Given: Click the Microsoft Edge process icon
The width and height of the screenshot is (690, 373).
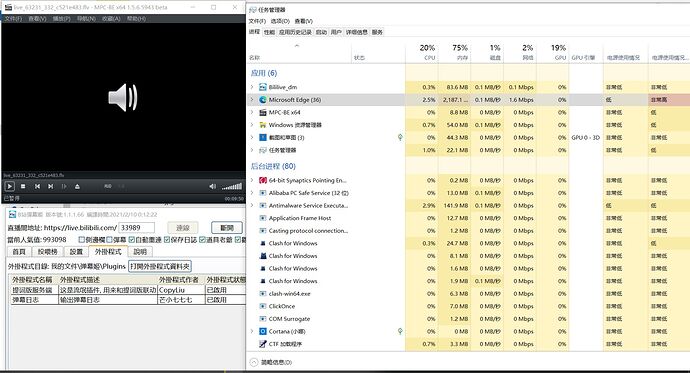Looking at the screenshot, I should 263,100.
